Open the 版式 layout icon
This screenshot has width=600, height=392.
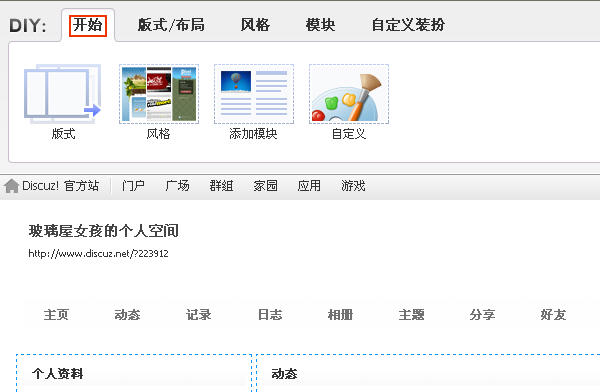[63, 94]
